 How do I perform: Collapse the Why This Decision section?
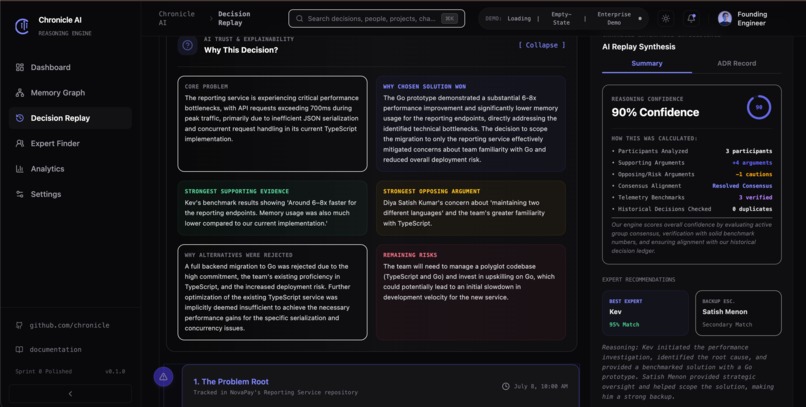coord(542,45)
